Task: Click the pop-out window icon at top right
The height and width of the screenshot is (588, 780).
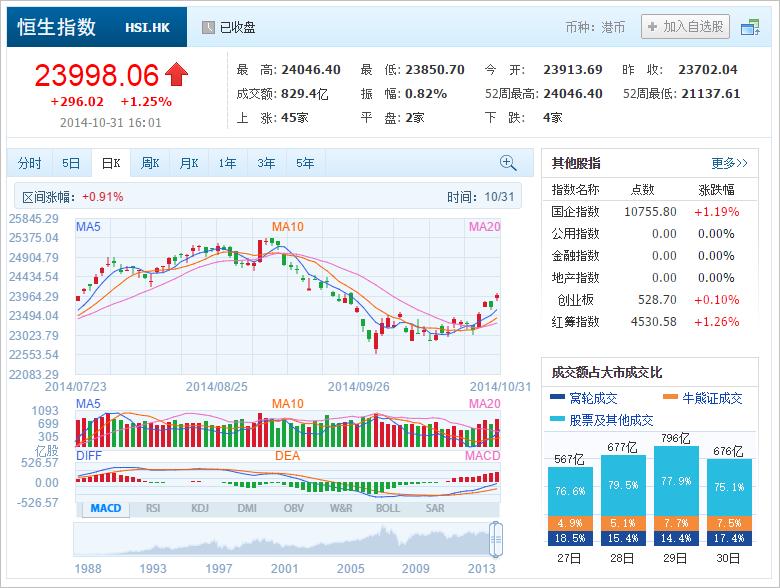Action: click(x=750, y=27)
